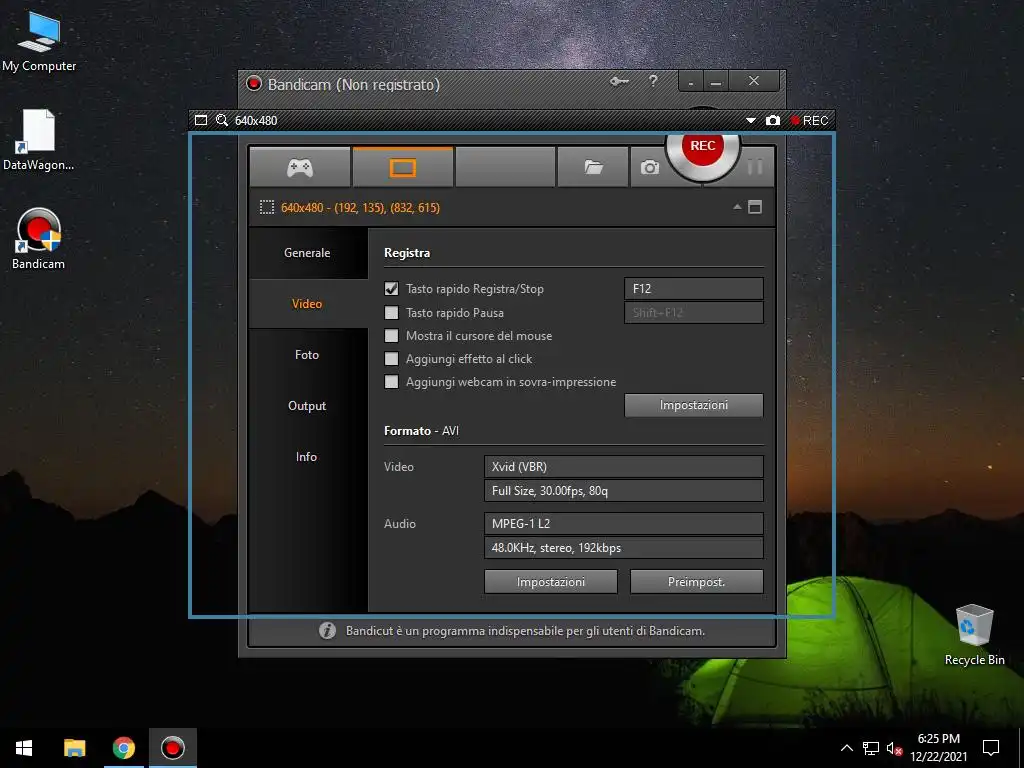Open the capture frame dropdown arrow

(751, 121)
